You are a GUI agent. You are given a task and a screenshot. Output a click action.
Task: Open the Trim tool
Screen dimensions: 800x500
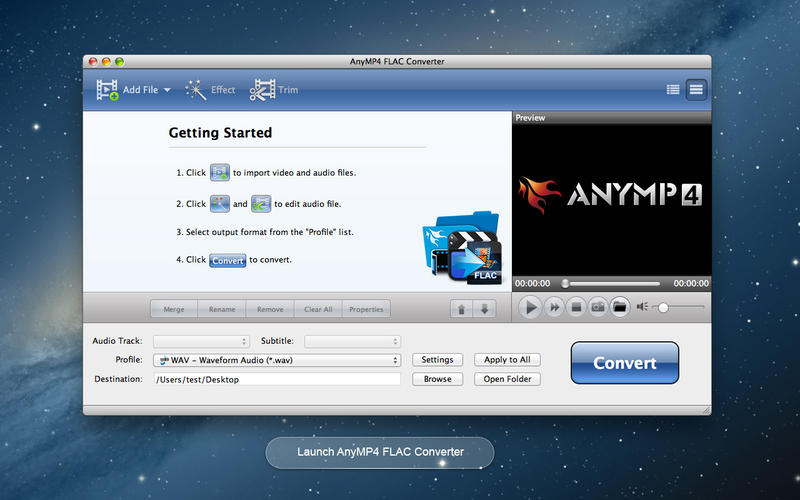273,90
